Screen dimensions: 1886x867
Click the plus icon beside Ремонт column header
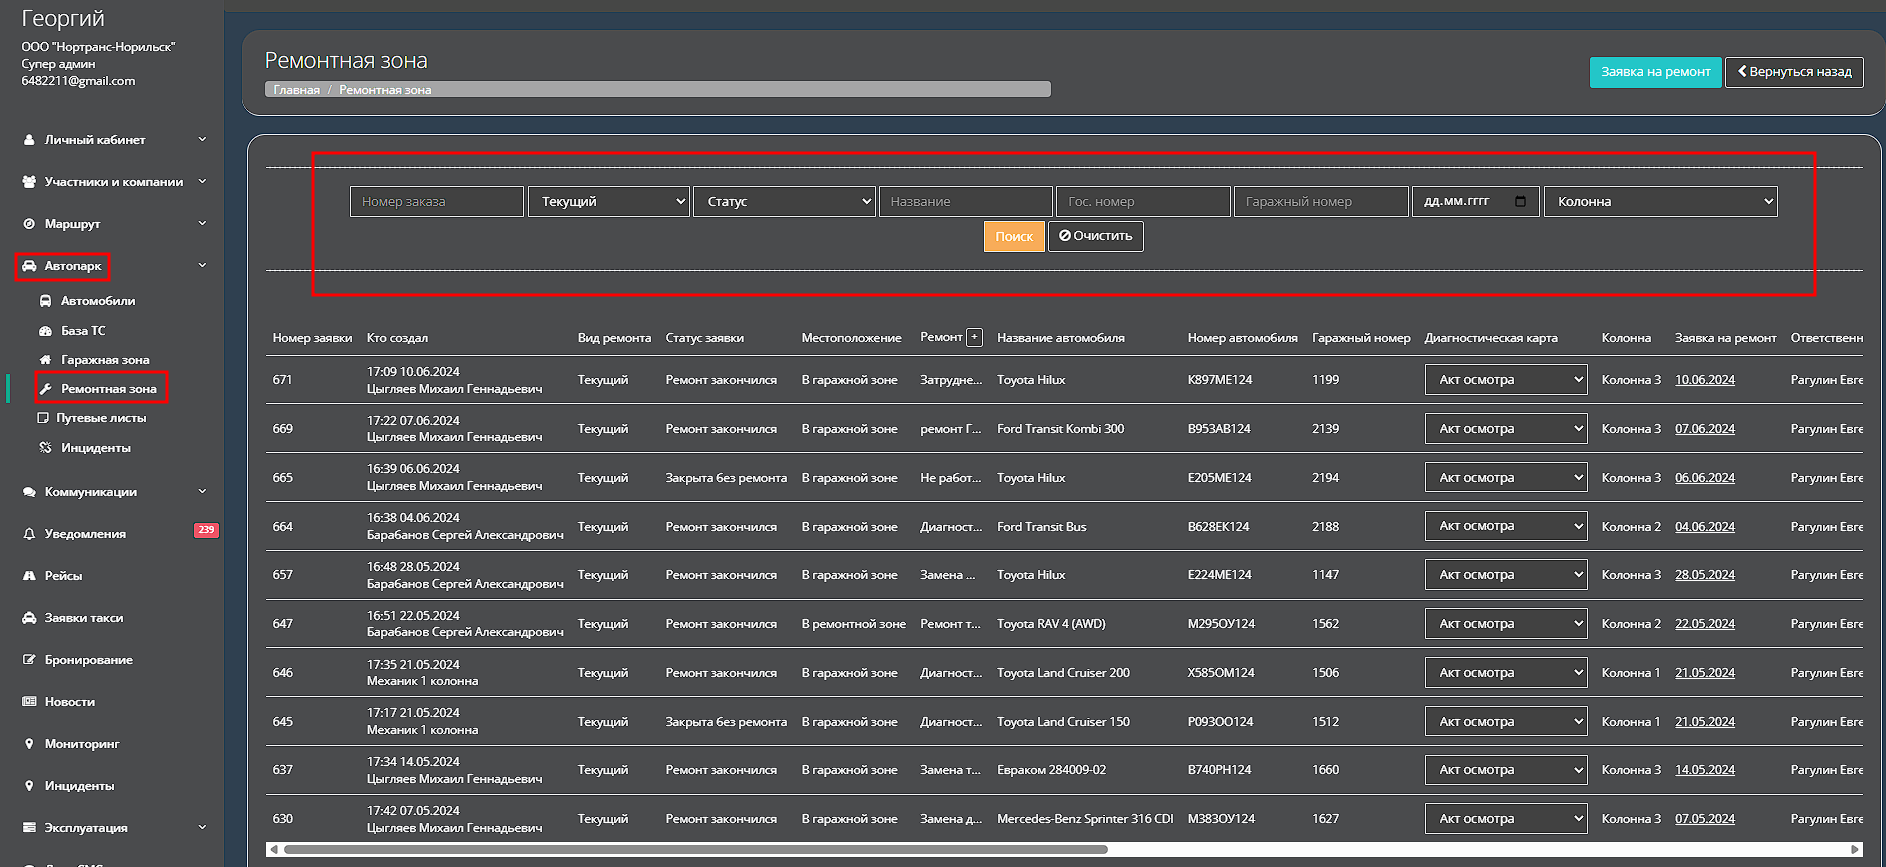point(974,338)
